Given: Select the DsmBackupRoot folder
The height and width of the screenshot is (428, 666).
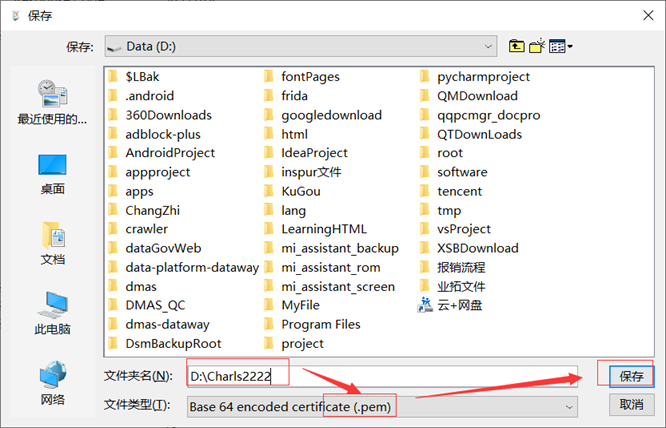Looking at the screenshot, I should pyautogui.click(x=165, y=344).
